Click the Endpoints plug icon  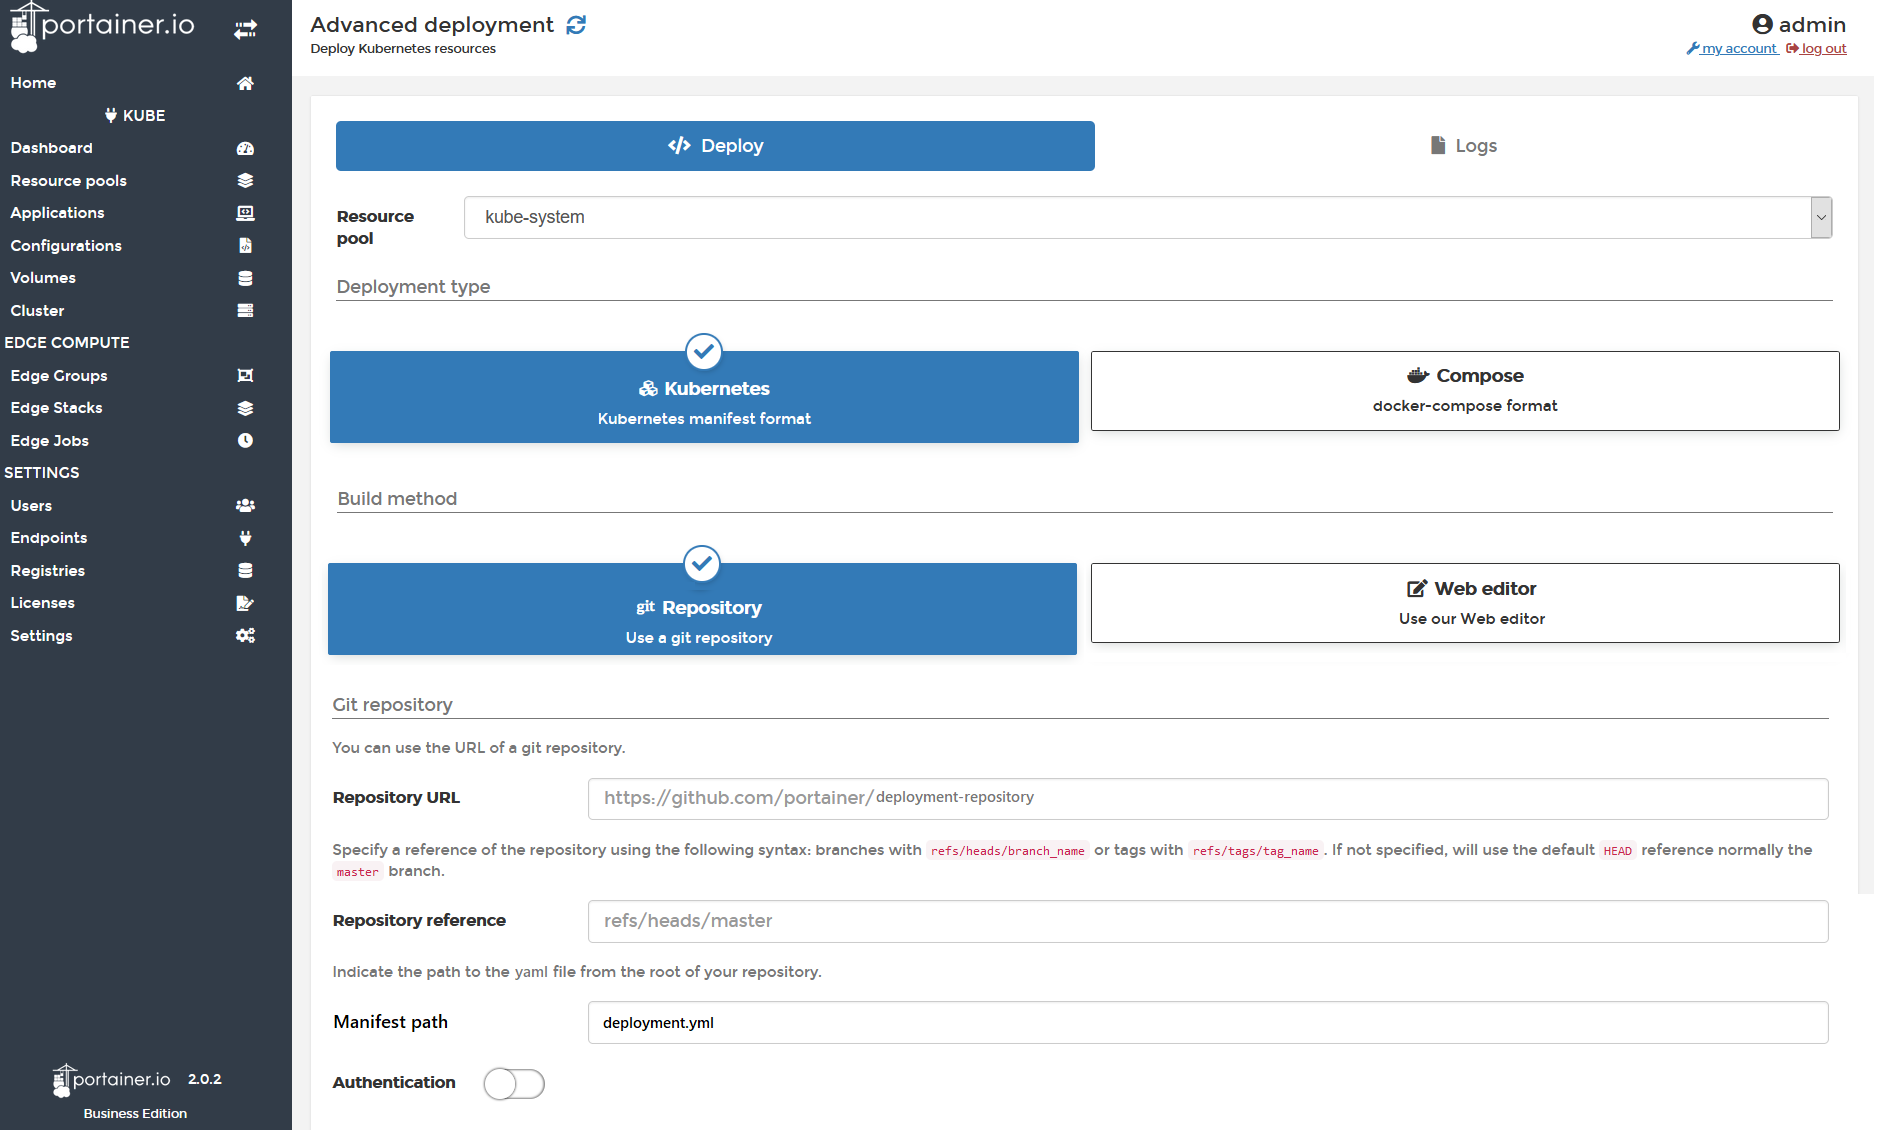click(245, 538)
